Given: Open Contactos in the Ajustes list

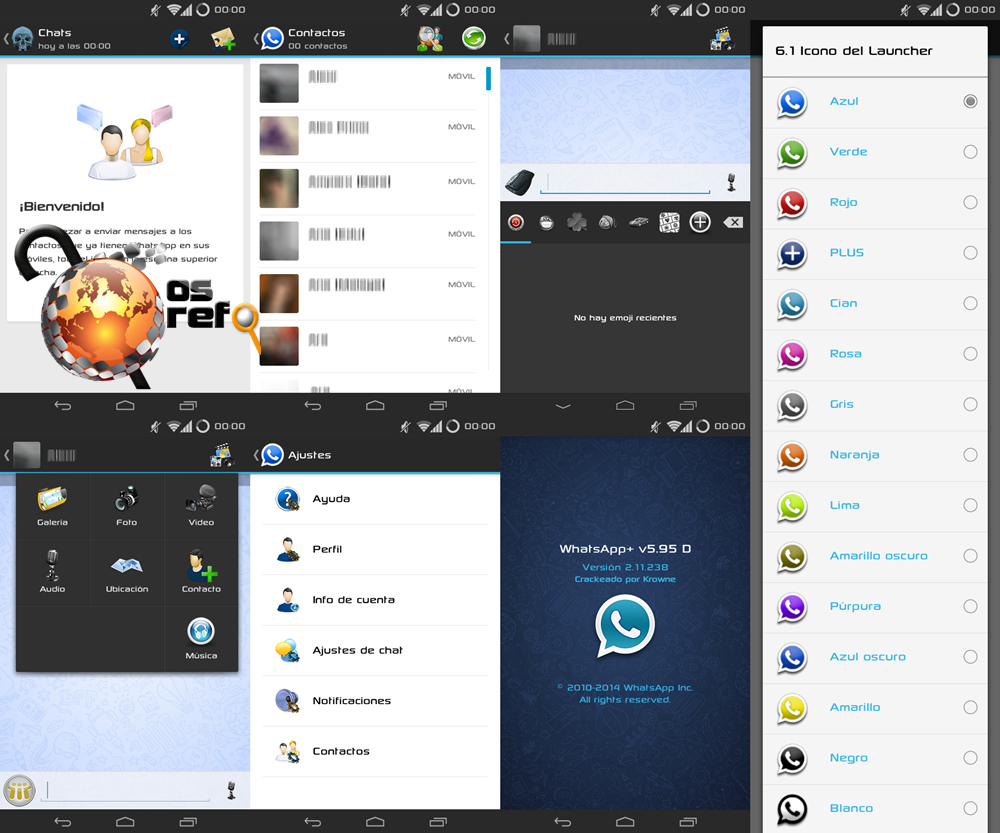Looking at the screenshot, I should (375, 751).
